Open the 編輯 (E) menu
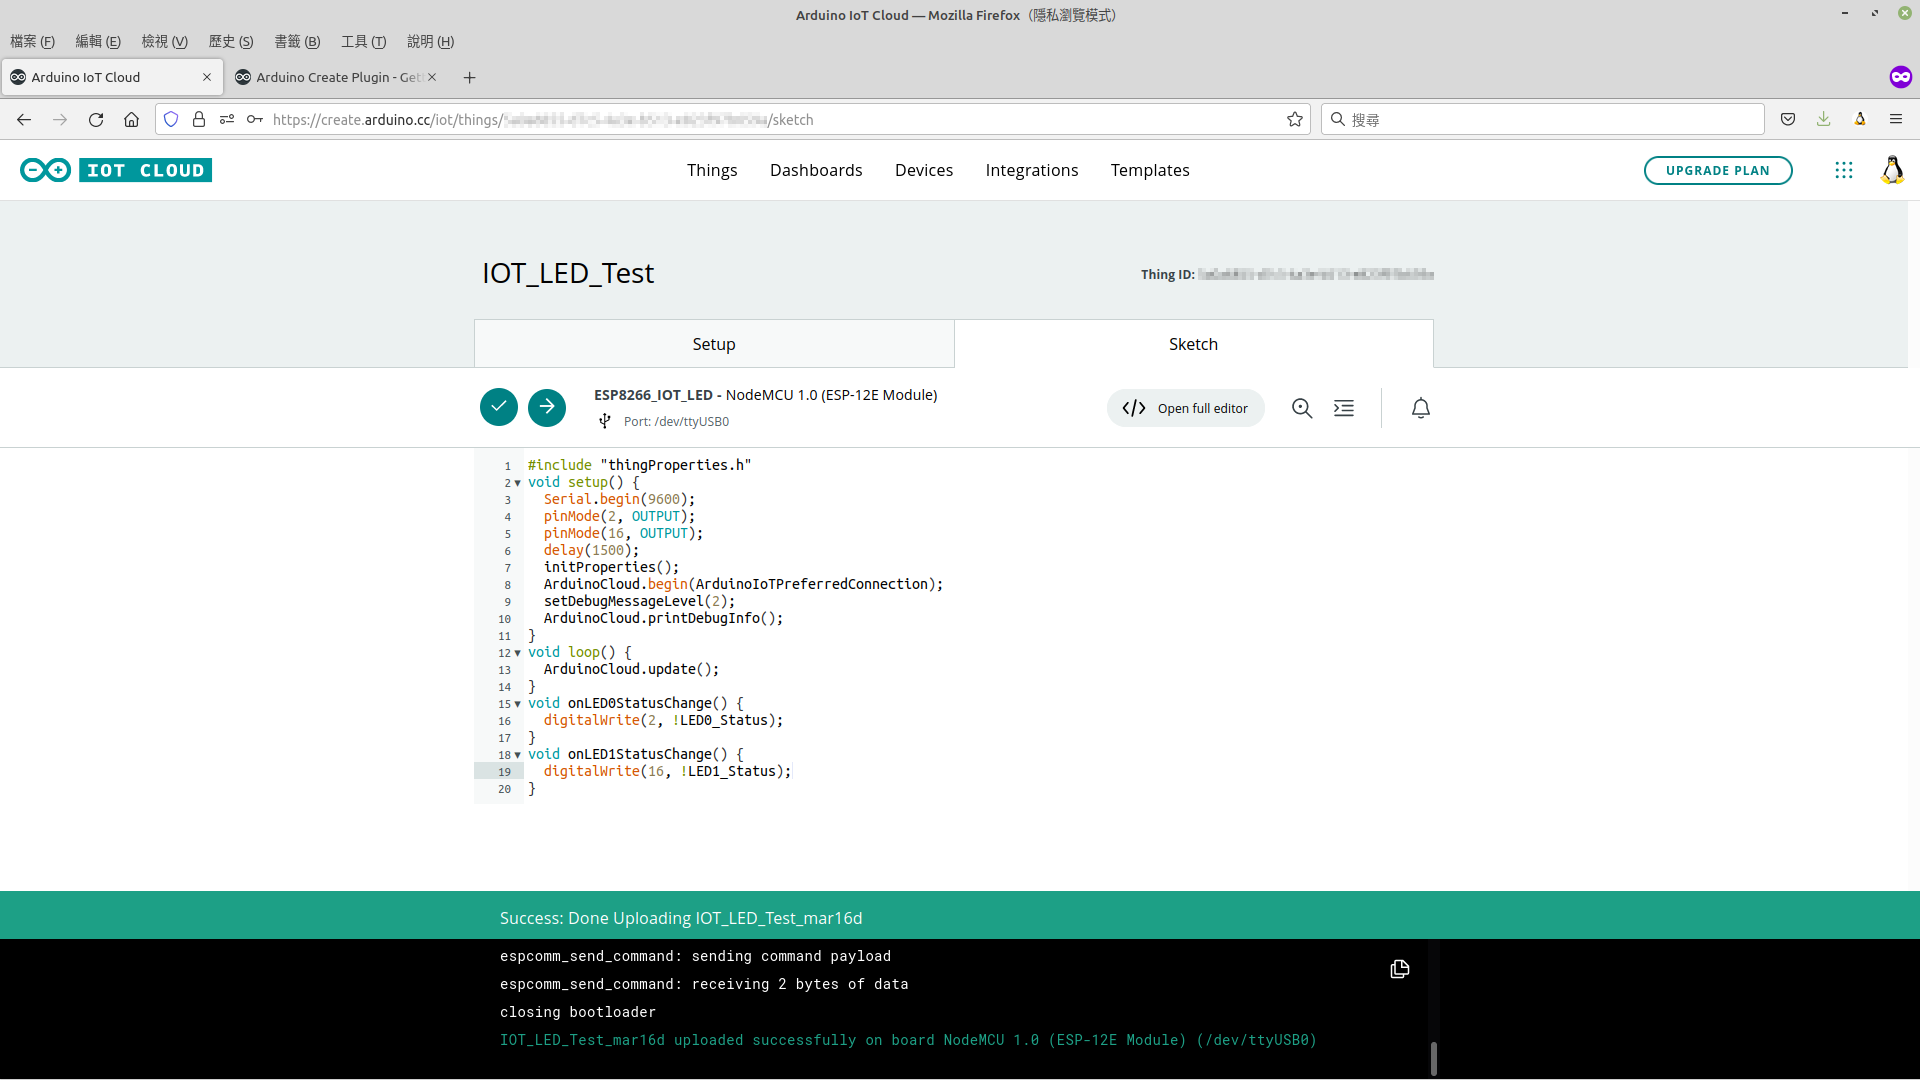Image resolution: width=1920 pixels, height=1080 pixels. point(98,41)
